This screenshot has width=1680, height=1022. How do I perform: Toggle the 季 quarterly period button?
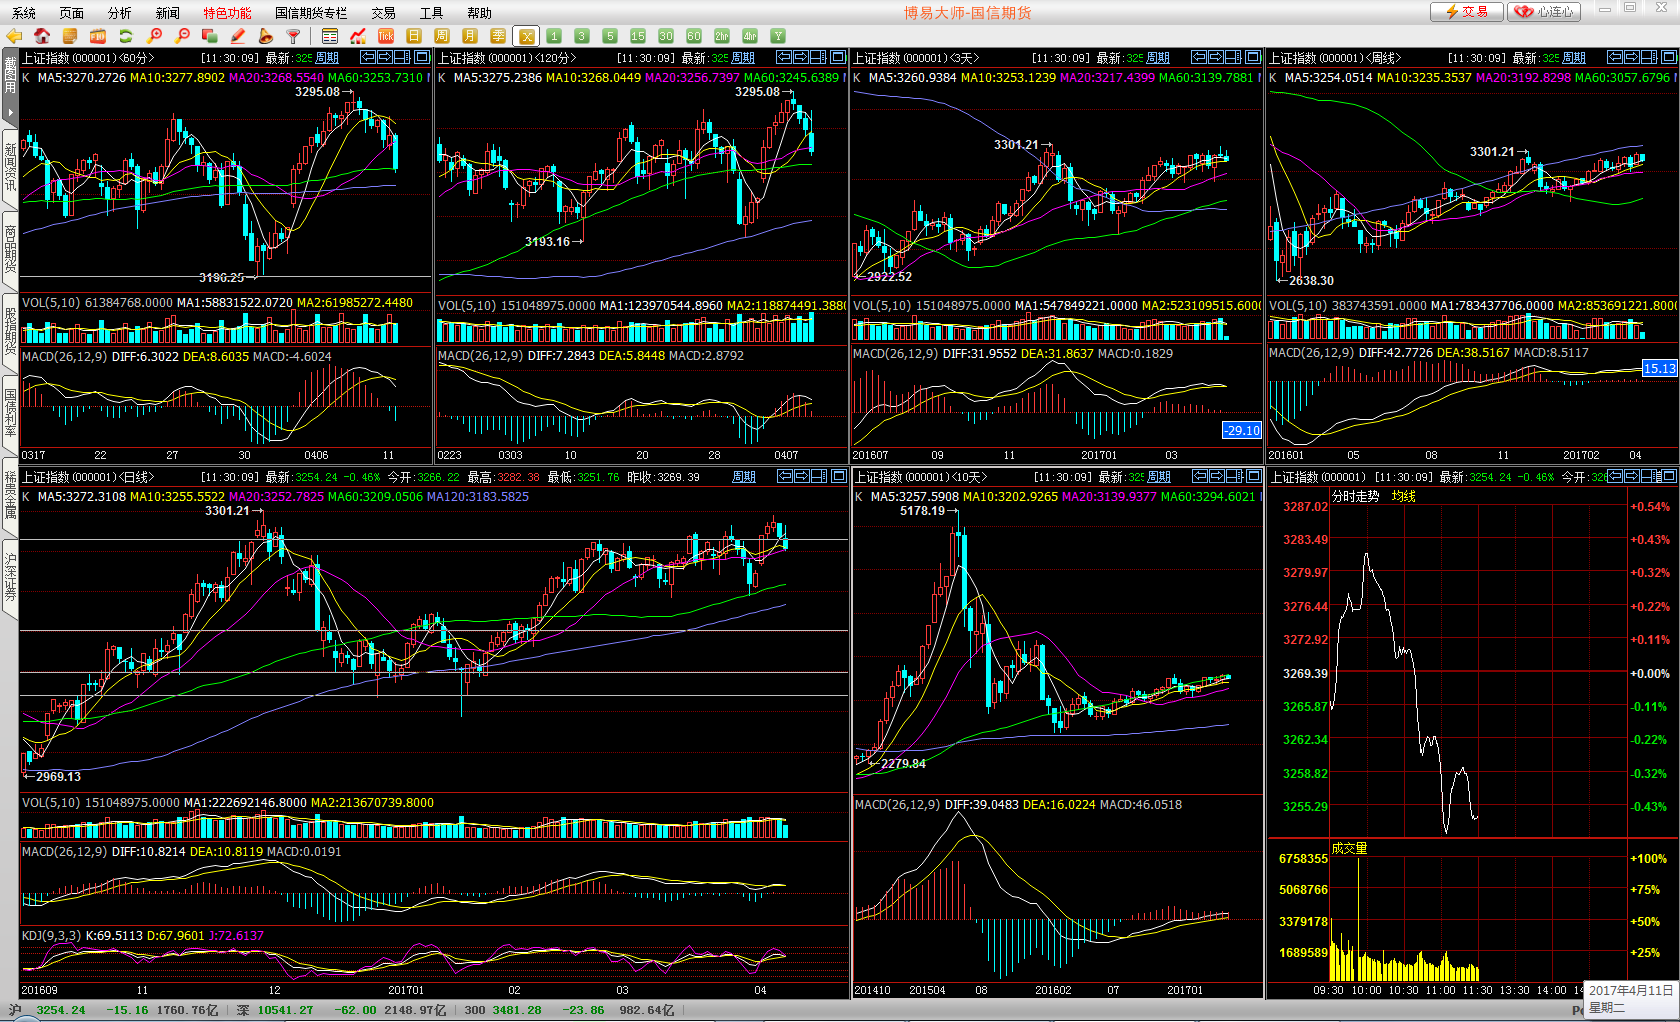pos(498,36)
